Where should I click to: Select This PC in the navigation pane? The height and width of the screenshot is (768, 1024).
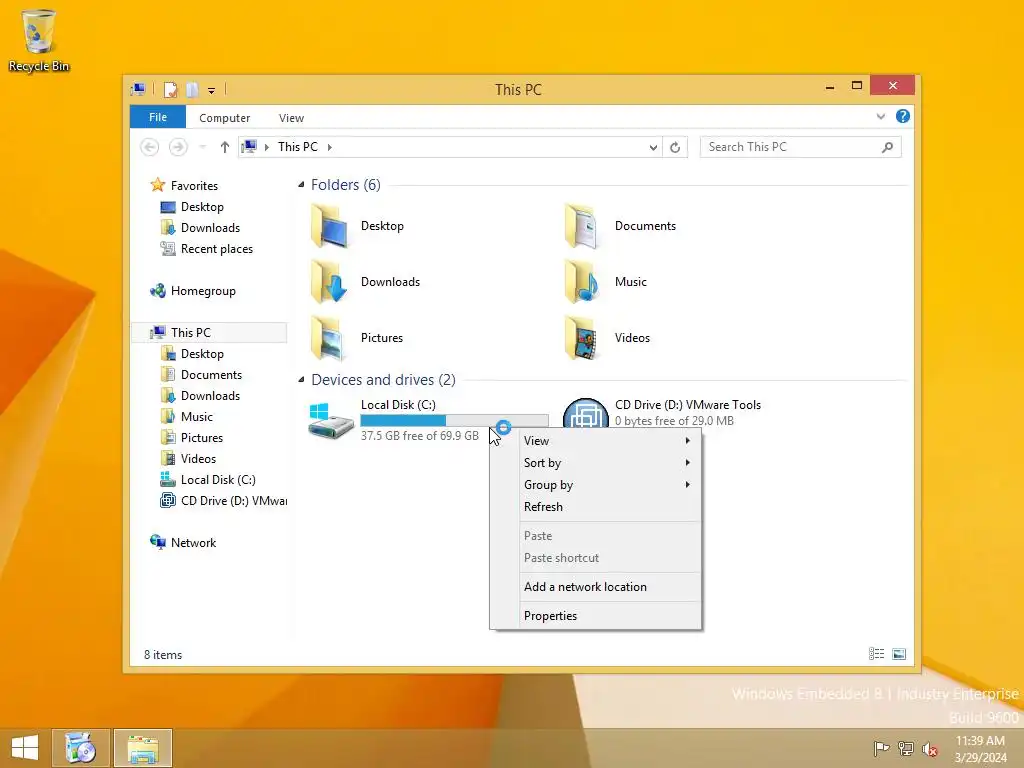191,332
